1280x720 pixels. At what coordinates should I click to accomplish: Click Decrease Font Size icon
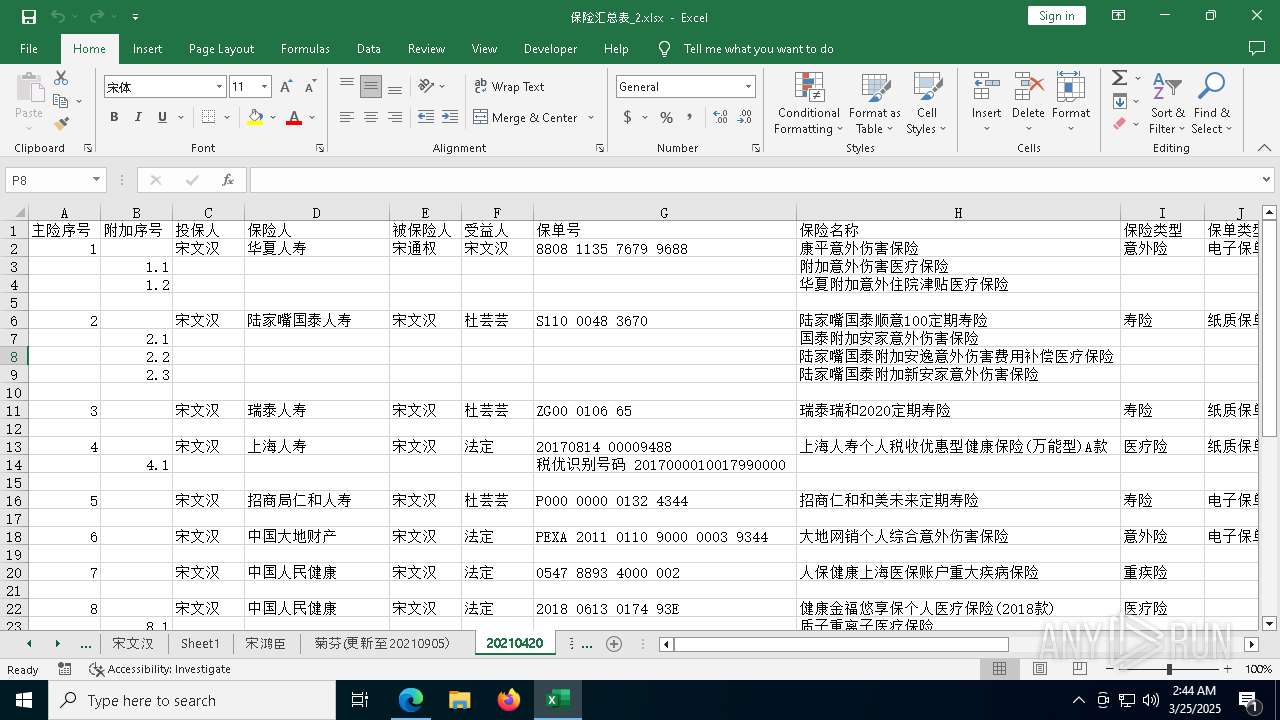pos(310,87)
